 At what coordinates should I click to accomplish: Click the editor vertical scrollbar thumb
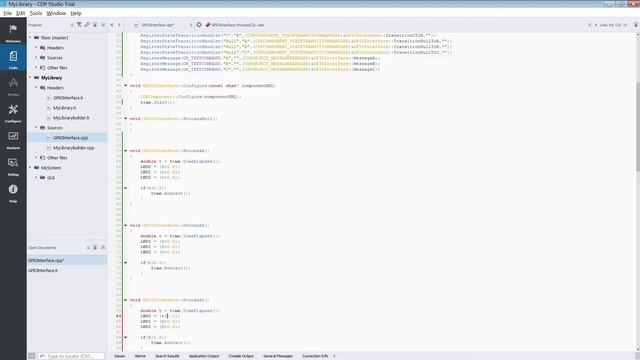click(x=638, y=127)
